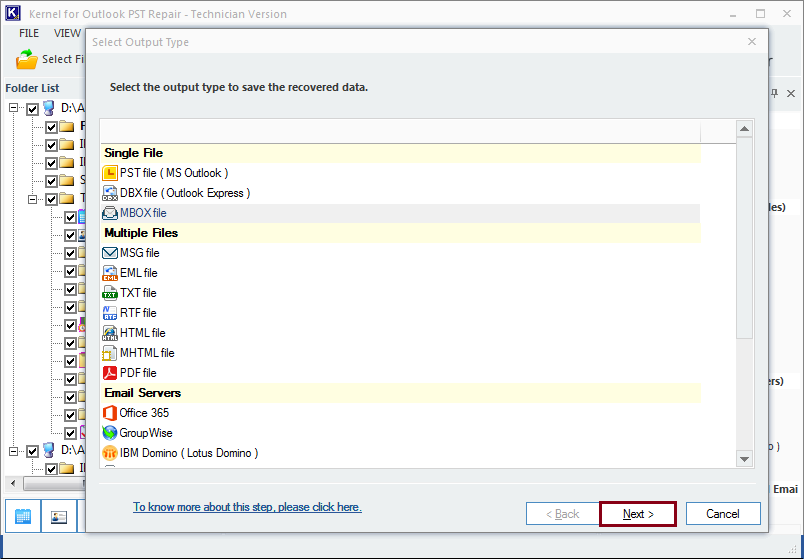This screenshot has width=804, height=559.
Task: Pick HTML file as output
Action: (143, 333)
